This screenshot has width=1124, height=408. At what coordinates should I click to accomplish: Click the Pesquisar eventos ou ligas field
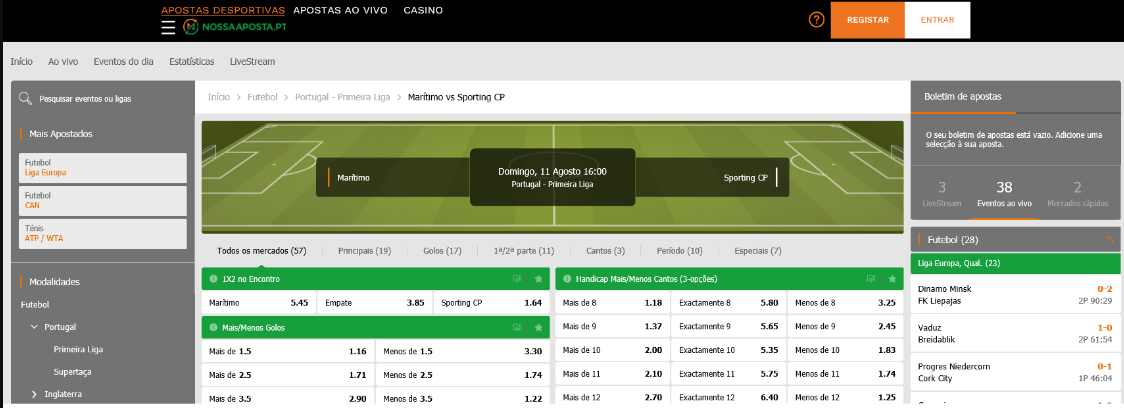pyautogui.click(x=103, y=99)
